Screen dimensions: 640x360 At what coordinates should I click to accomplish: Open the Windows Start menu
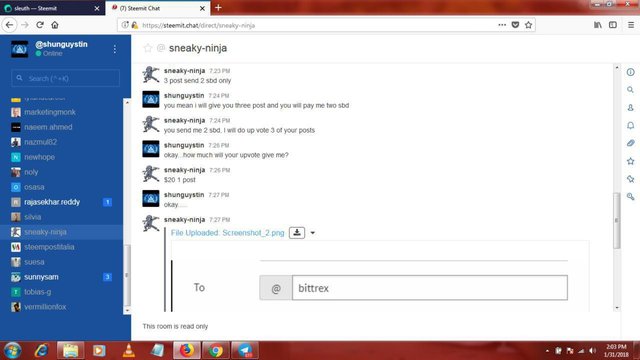pos(12,351)
